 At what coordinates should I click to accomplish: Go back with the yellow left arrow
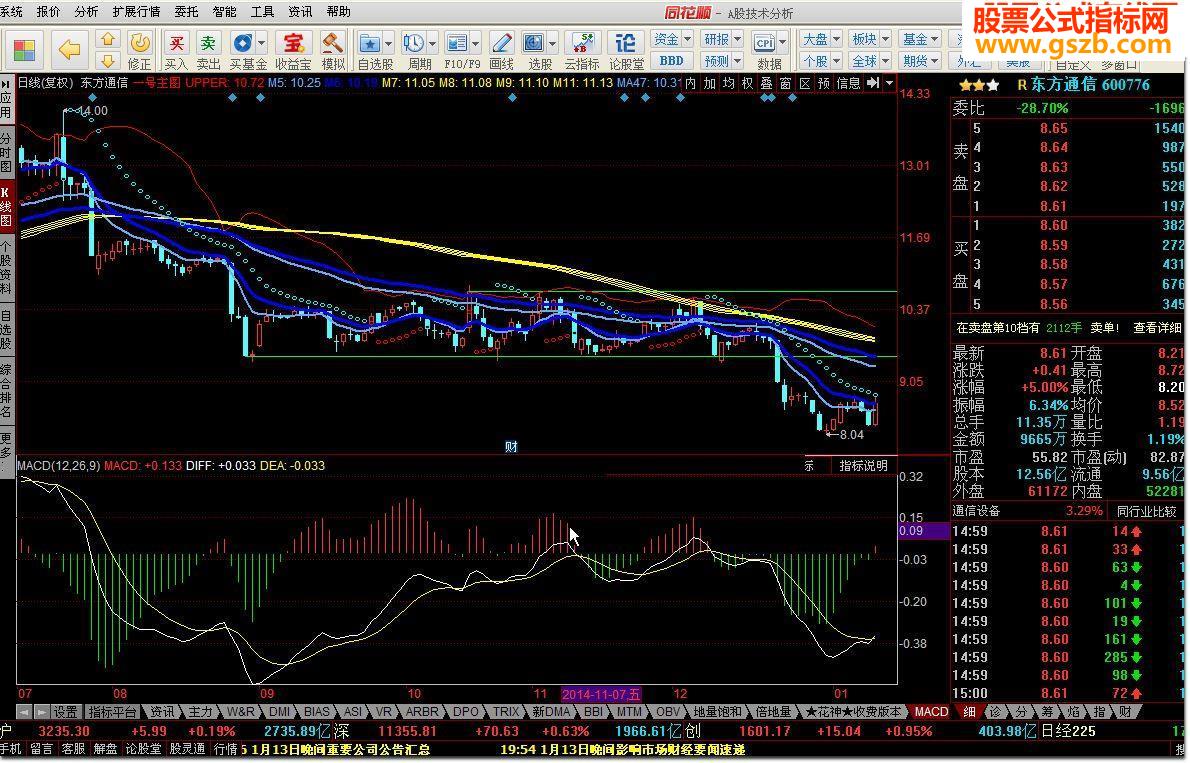click(69, 50)
